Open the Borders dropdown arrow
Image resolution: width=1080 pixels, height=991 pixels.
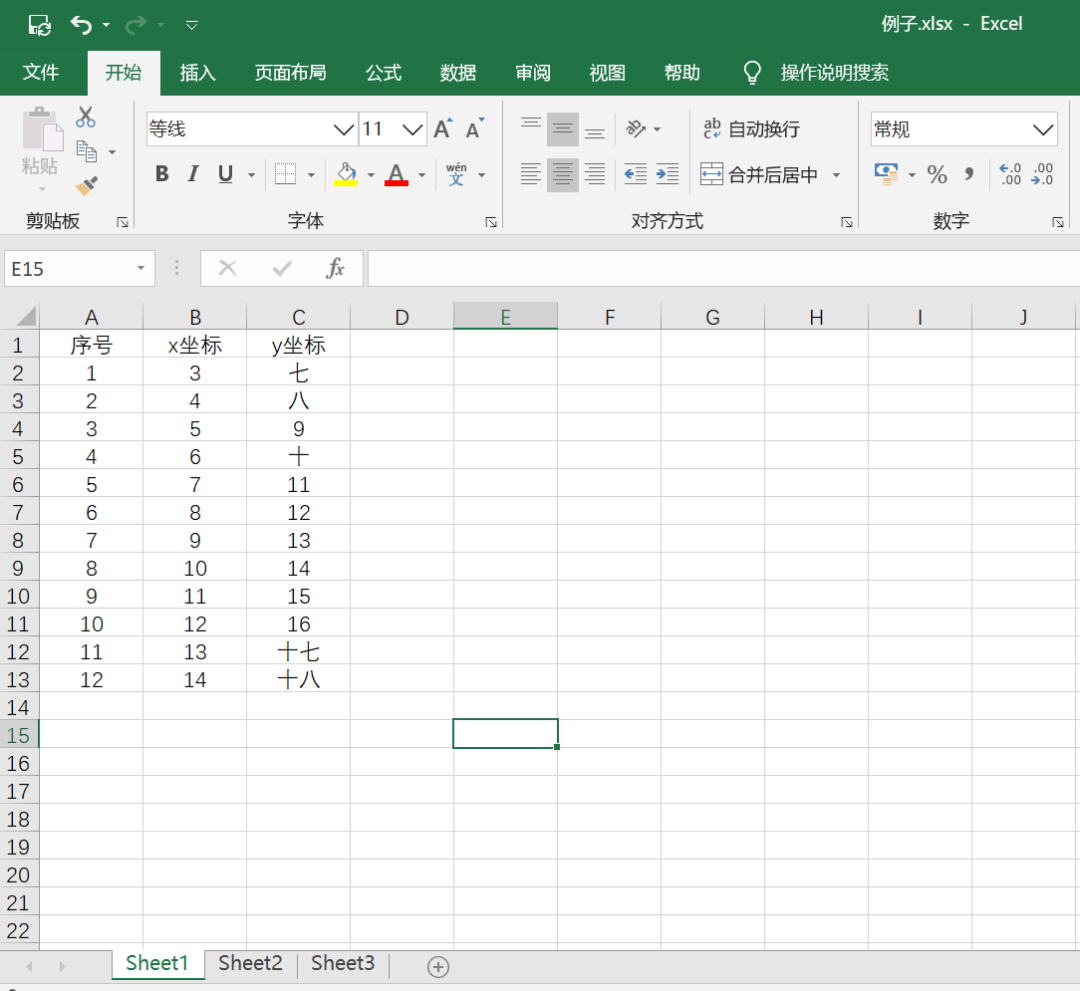click(311, 175)
